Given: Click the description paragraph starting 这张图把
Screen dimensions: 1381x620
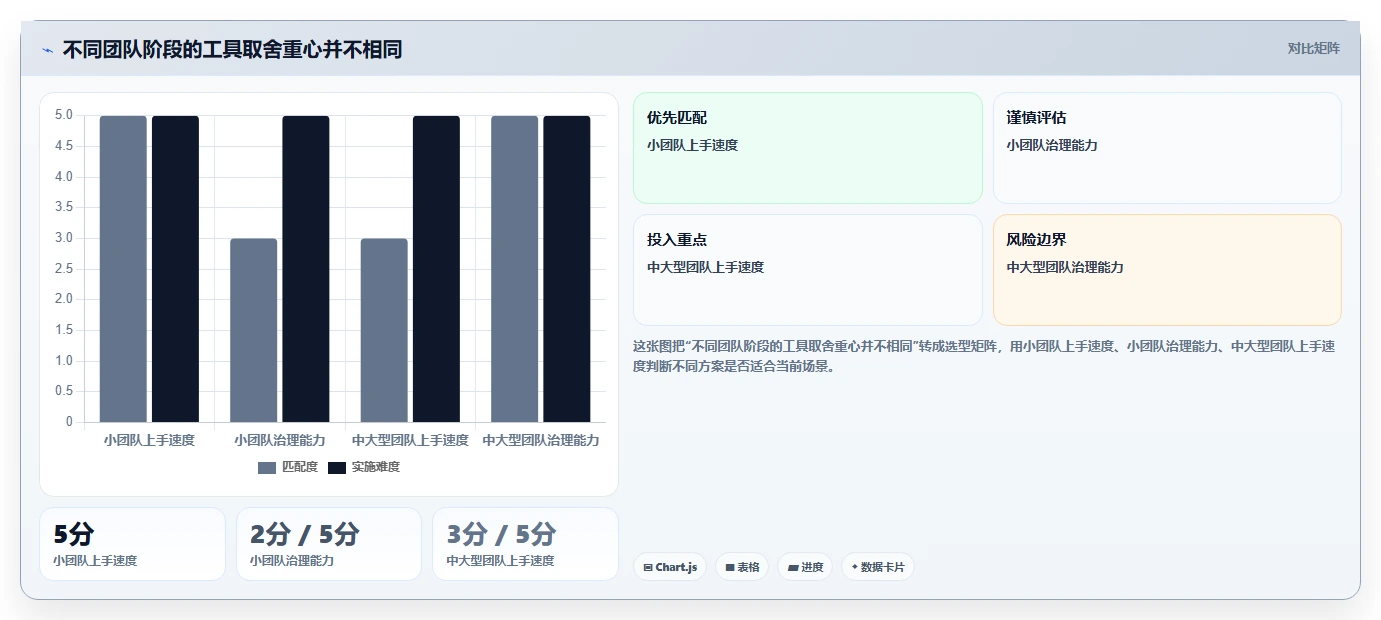Looking at the screenshot, I should pyautogui.click(x=984, y=356).
